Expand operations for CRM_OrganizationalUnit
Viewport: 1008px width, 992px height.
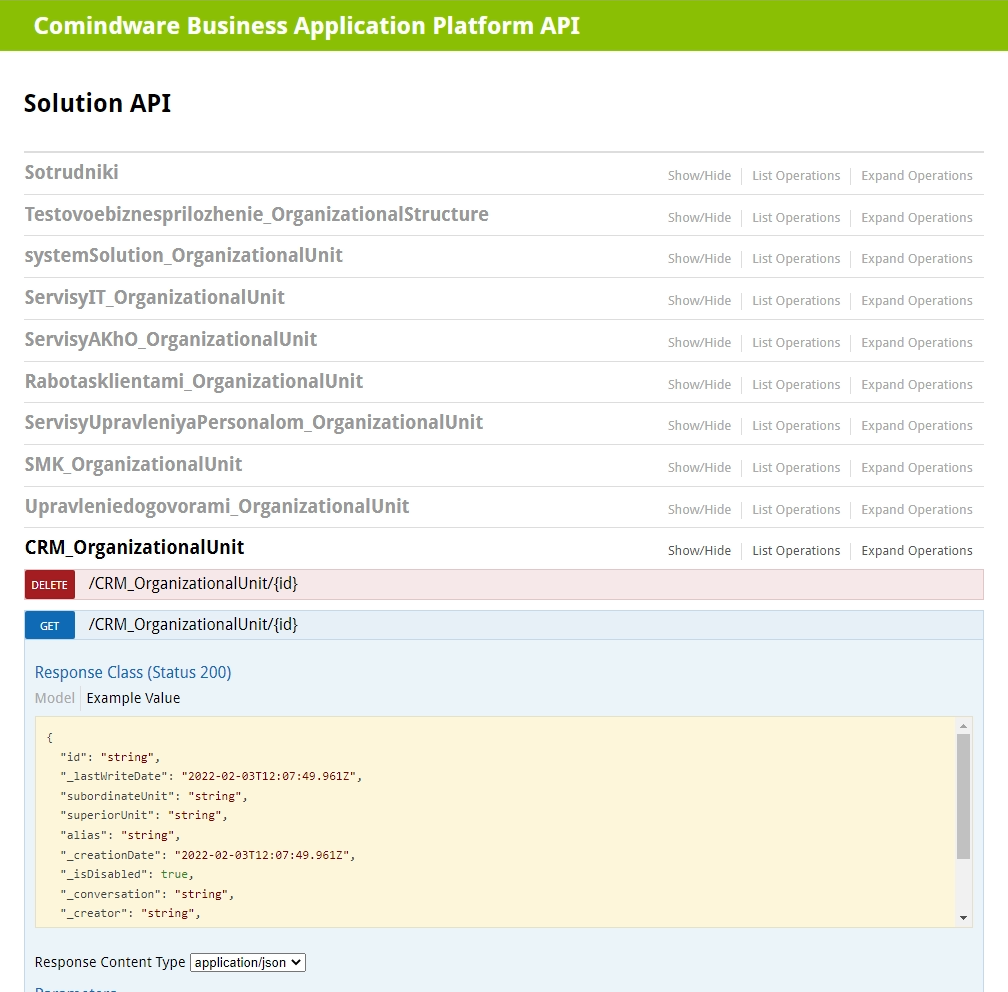pyautogui.click(x=917, y=550)
